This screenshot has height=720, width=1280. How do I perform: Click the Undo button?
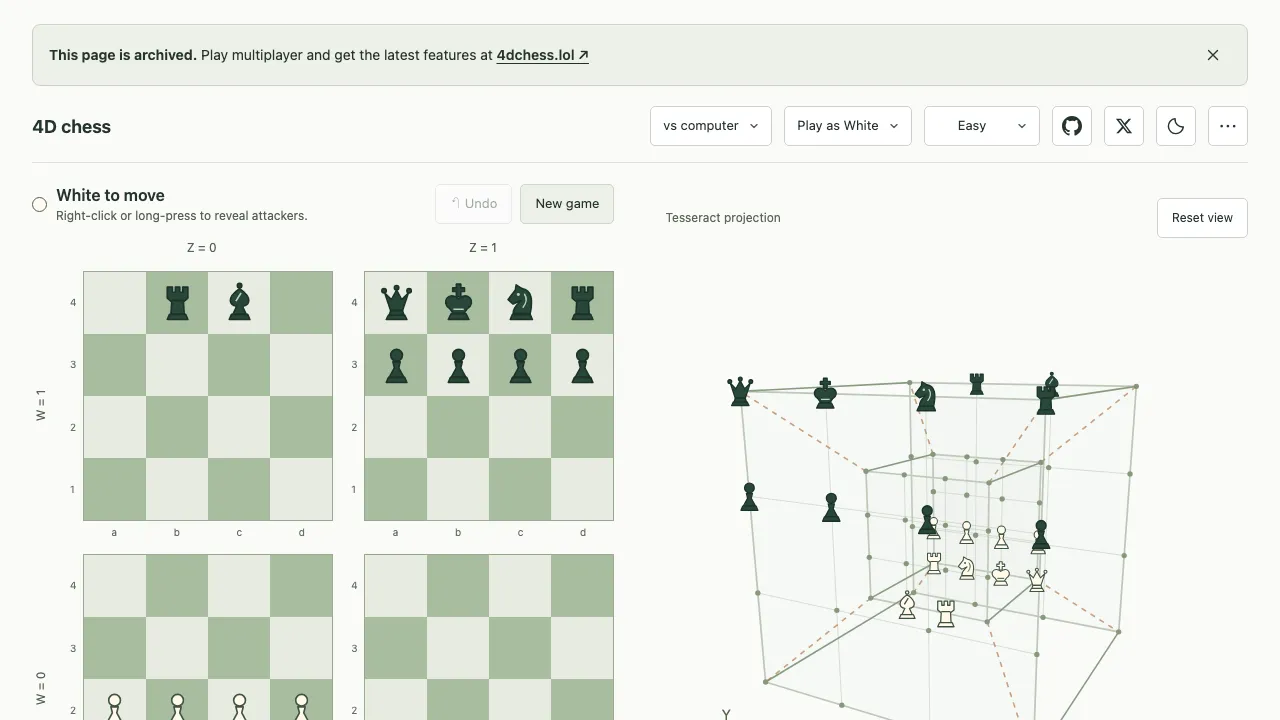tap(474, 204)
